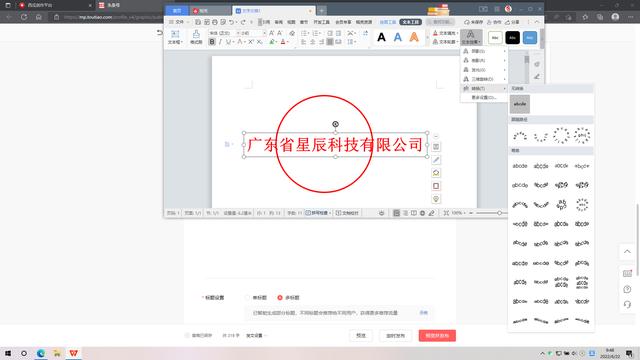Switch to outline view in status bar
The width and height of the screenshot is (640, 360).
[x=405, y=213]
